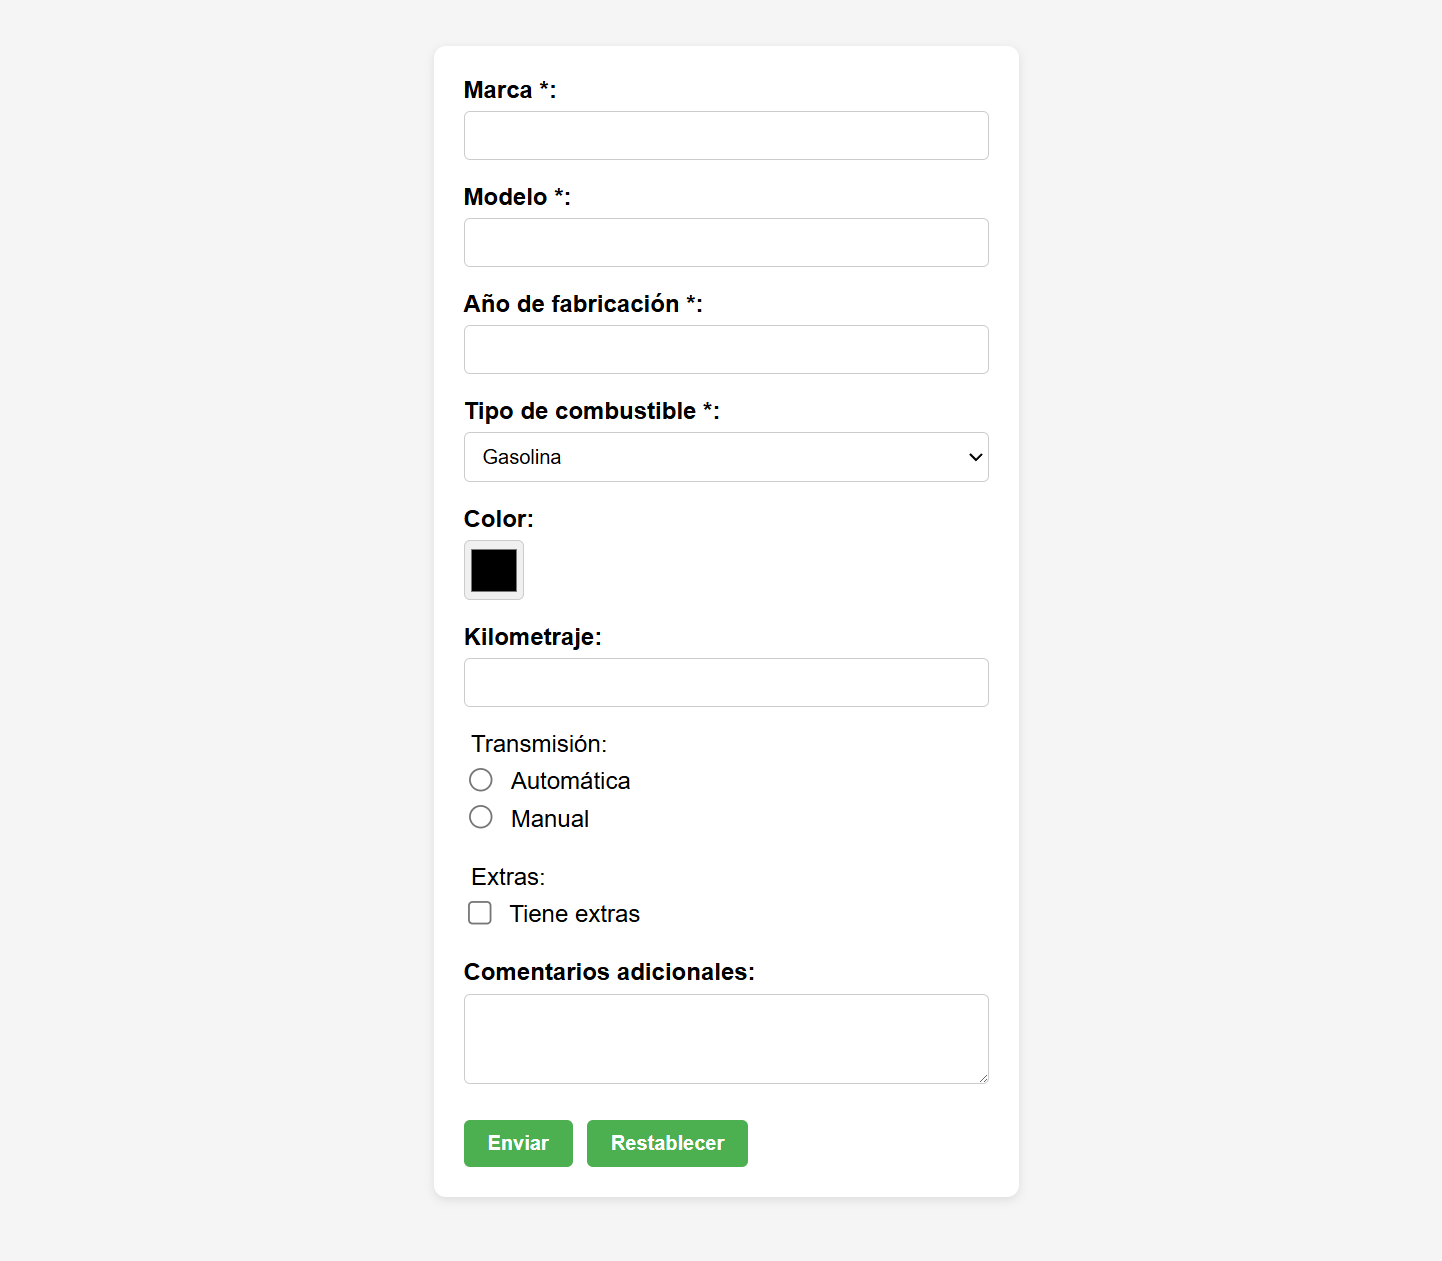Click the dropdown arrow next to Gasolina
Screen dimensions: 1442x1261
point(974,457)
